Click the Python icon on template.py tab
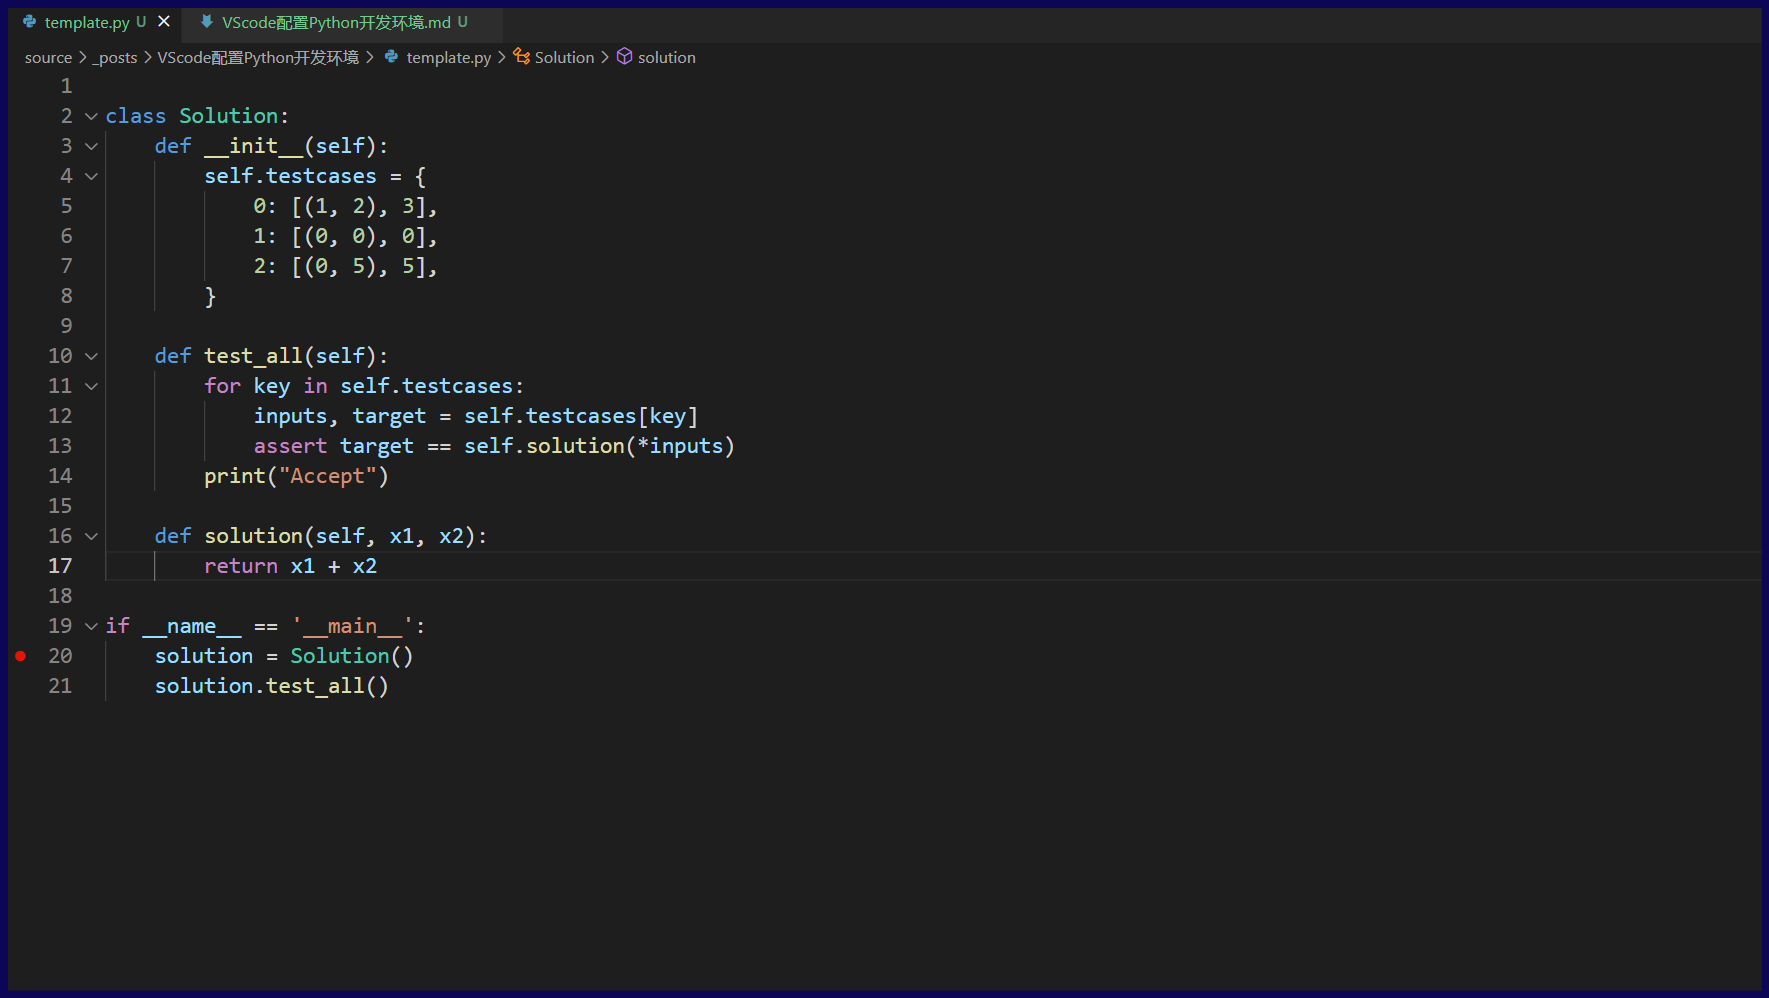This screenshot has height=998, width=1769. [30, 22]
